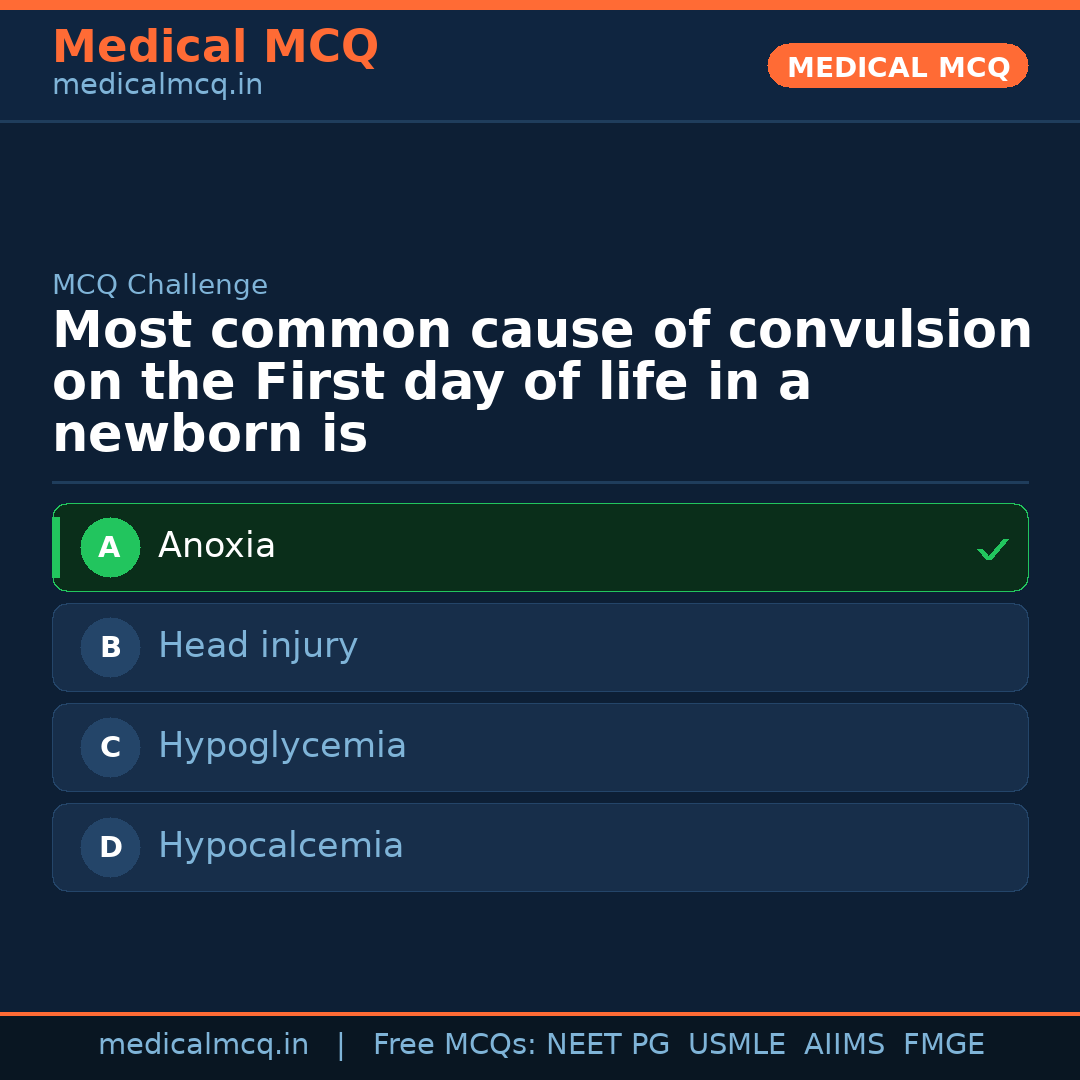Click the circular B badge icon
Screen dimensions: 1080x1080
(x=110, y=647)
